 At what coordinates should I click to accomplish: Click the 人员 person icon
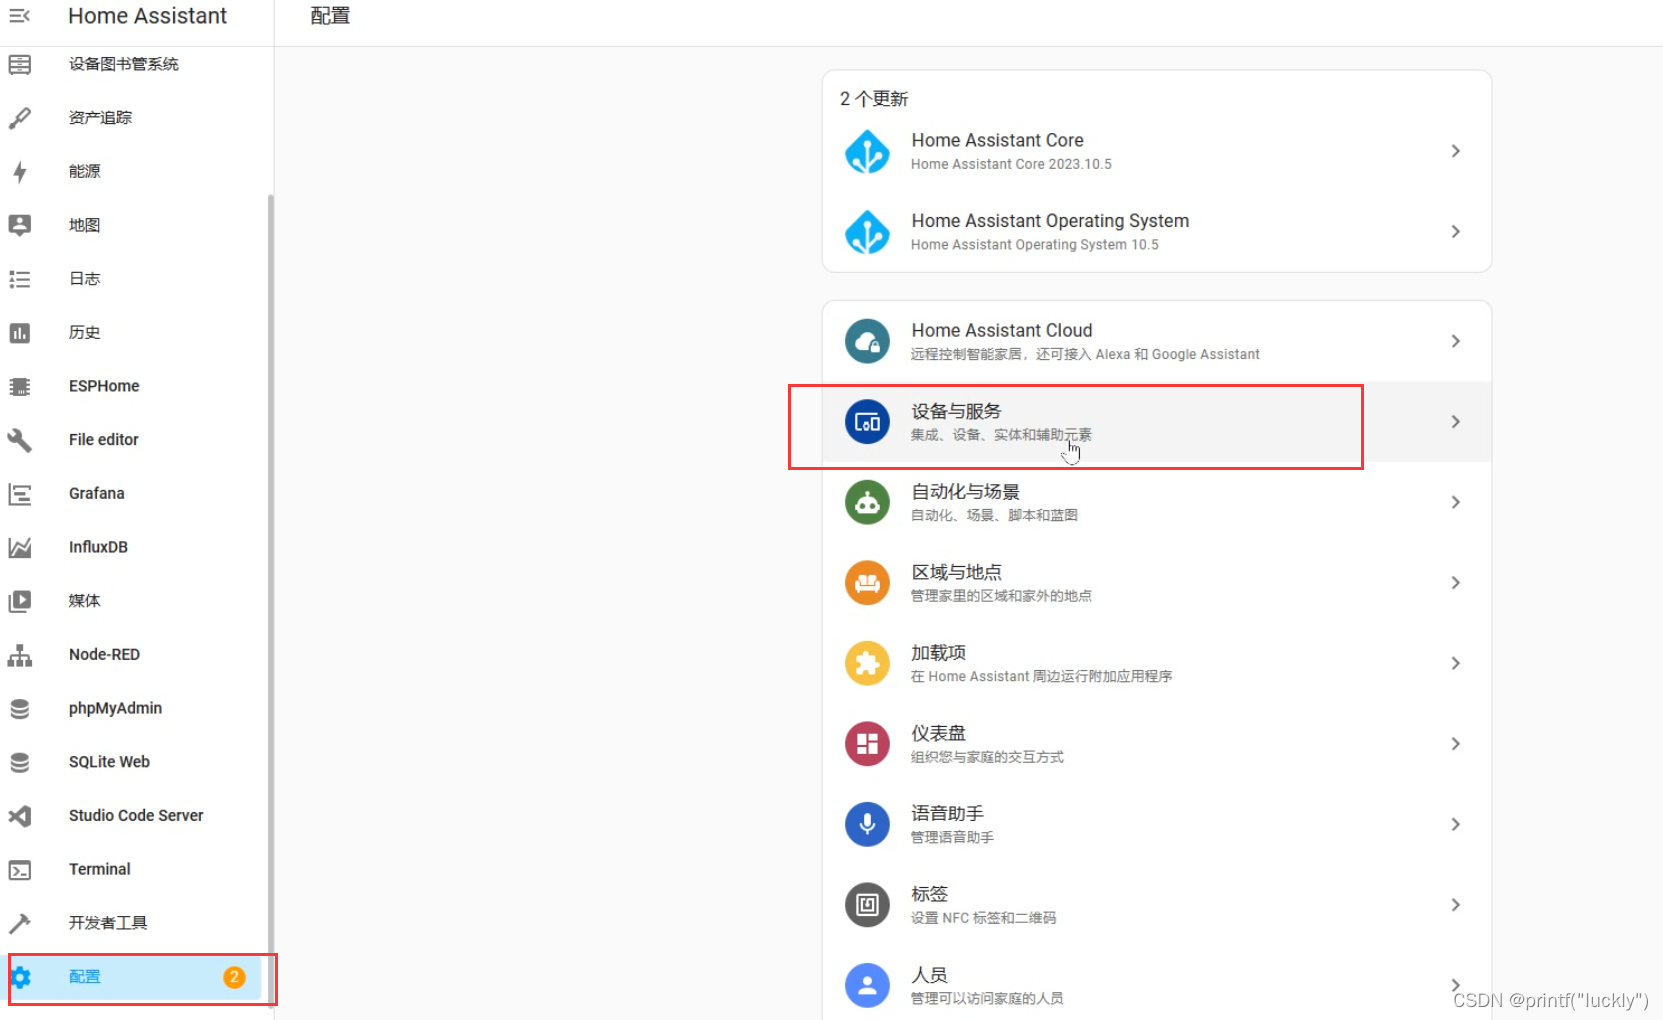pyautogui.click(x=867, y=985)
